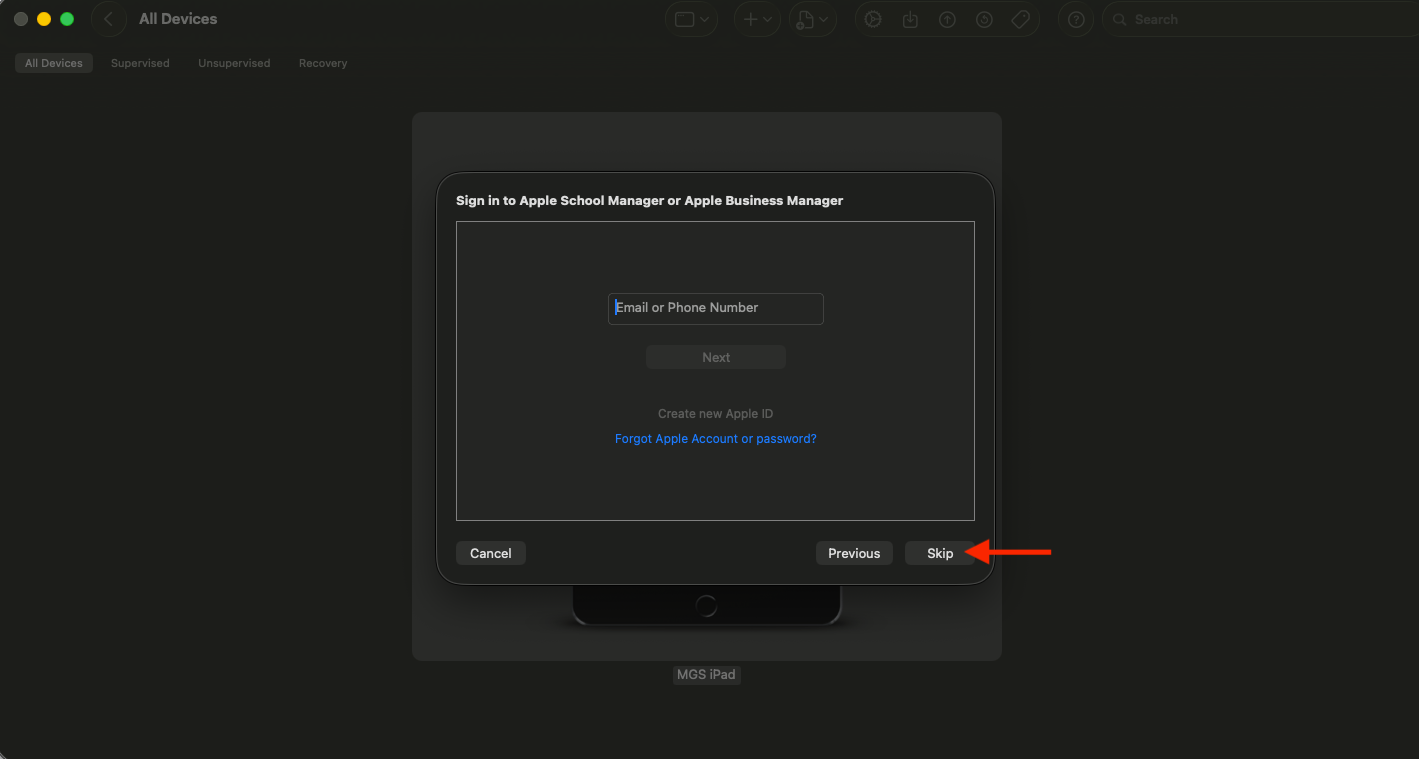1419x759 pixels.
Task: Open the view mode dropdown
Action: pyautogui.click(x=692, y=19)
